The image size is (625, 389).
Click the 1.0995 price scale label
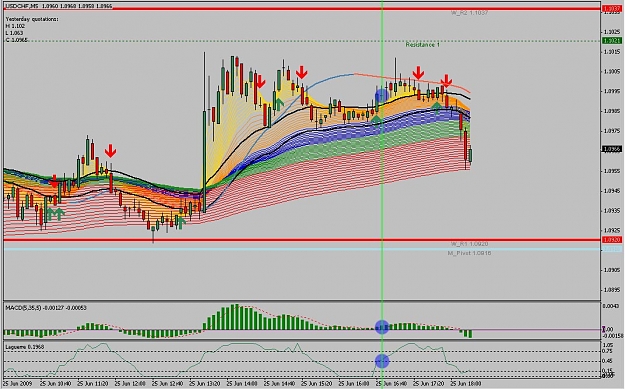612,91
